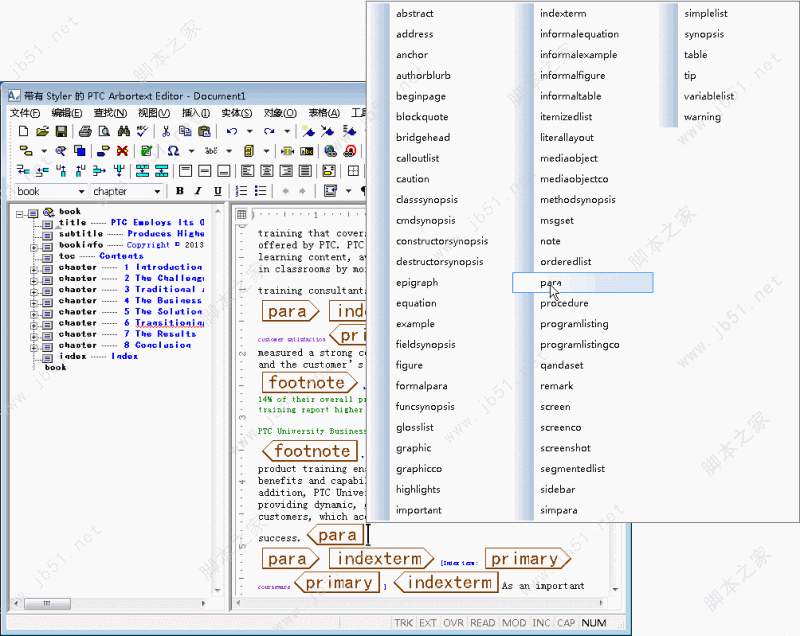Click the globe with links icon

click(x=330, y=151)
